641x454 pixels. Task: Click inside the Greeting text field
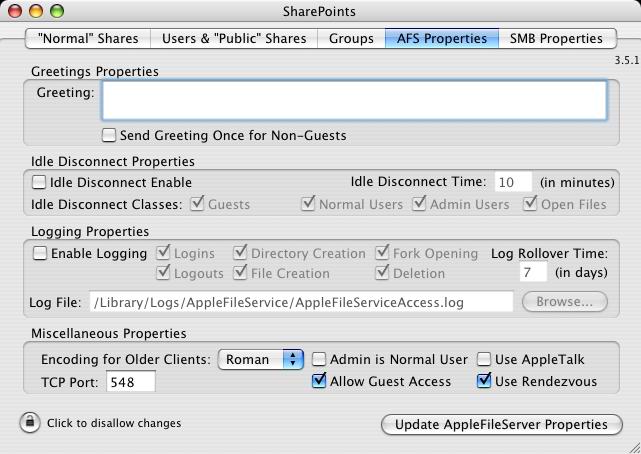[x=354, y=100]
